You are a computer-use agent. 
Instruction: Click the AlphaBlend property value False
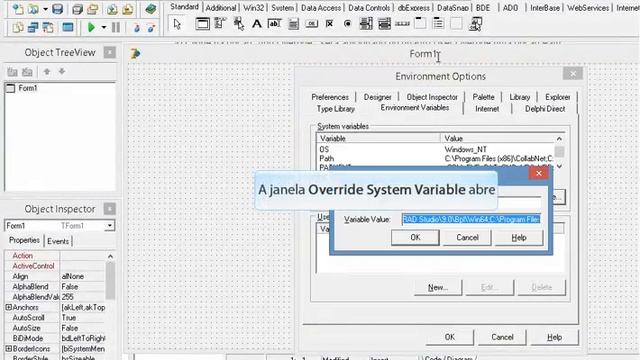point(70,287)
